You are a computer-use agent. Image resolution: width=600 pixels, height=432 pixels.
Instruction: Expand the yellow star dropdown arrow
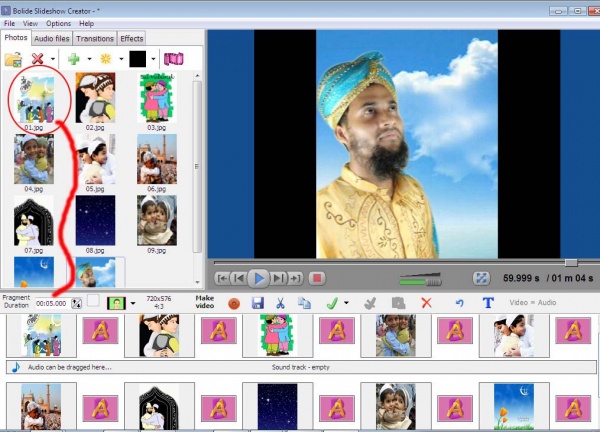tap(121, 59)
